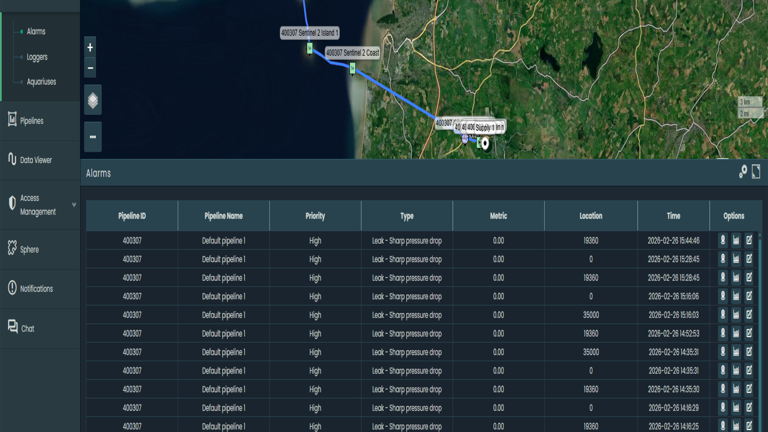Zoom out on the map

point(90,68)
